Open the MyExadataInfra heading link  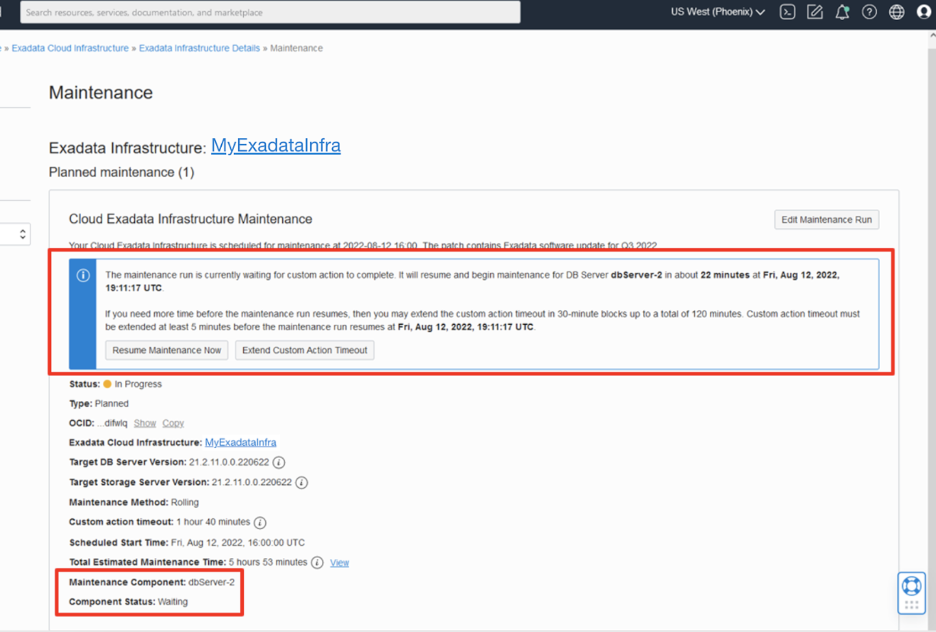click(276, 146)
